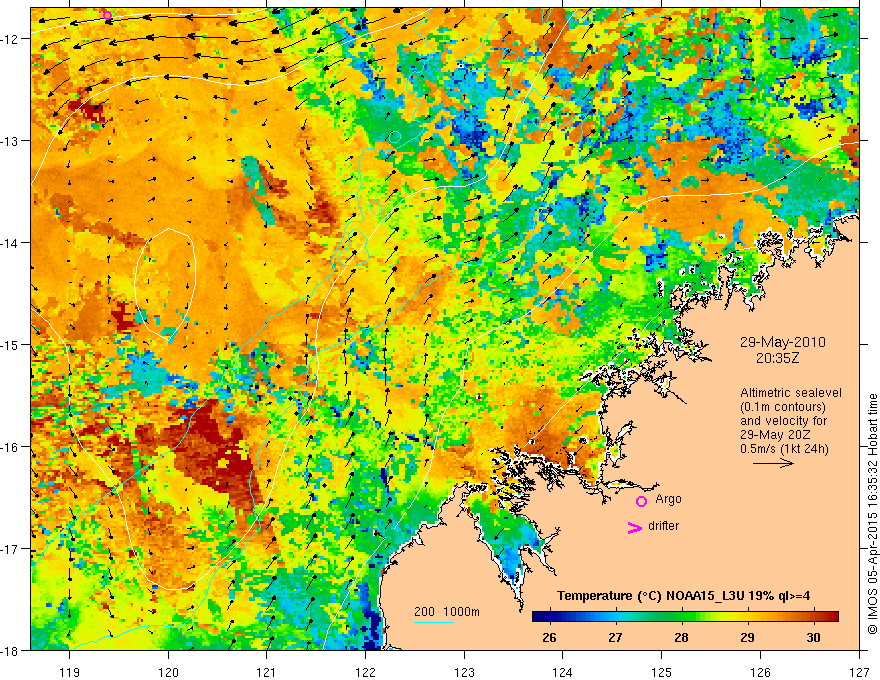This screenshot has width=880, height=680.
Task: Click the '29-May-2010' date text
Action: (x=782, y=342)
